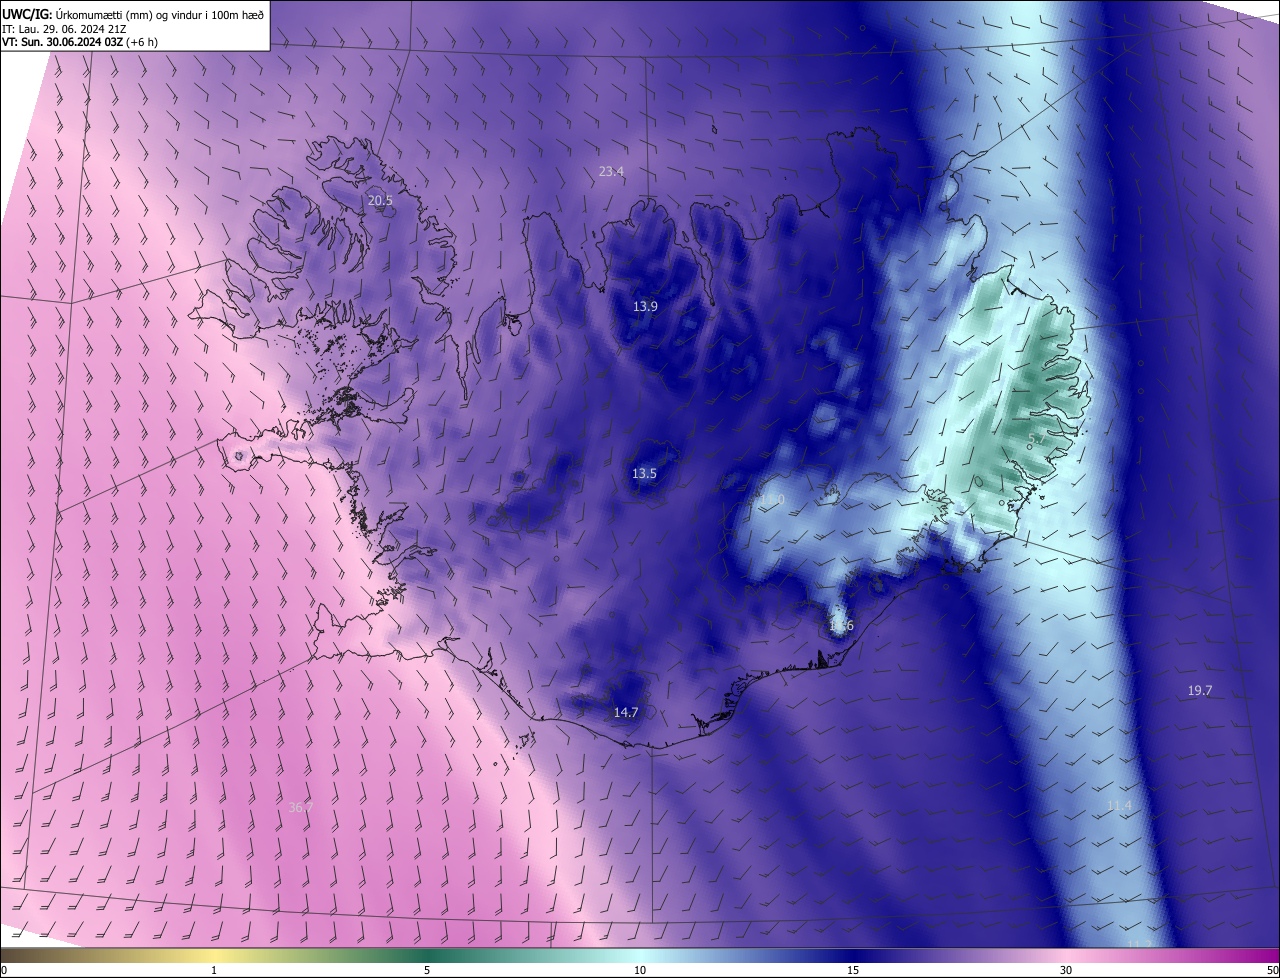This screenshot has height=978, width=1280.
Task: Click the 14.7 value near the south coast
Action: pyautogui.click(x=625, y=713)
